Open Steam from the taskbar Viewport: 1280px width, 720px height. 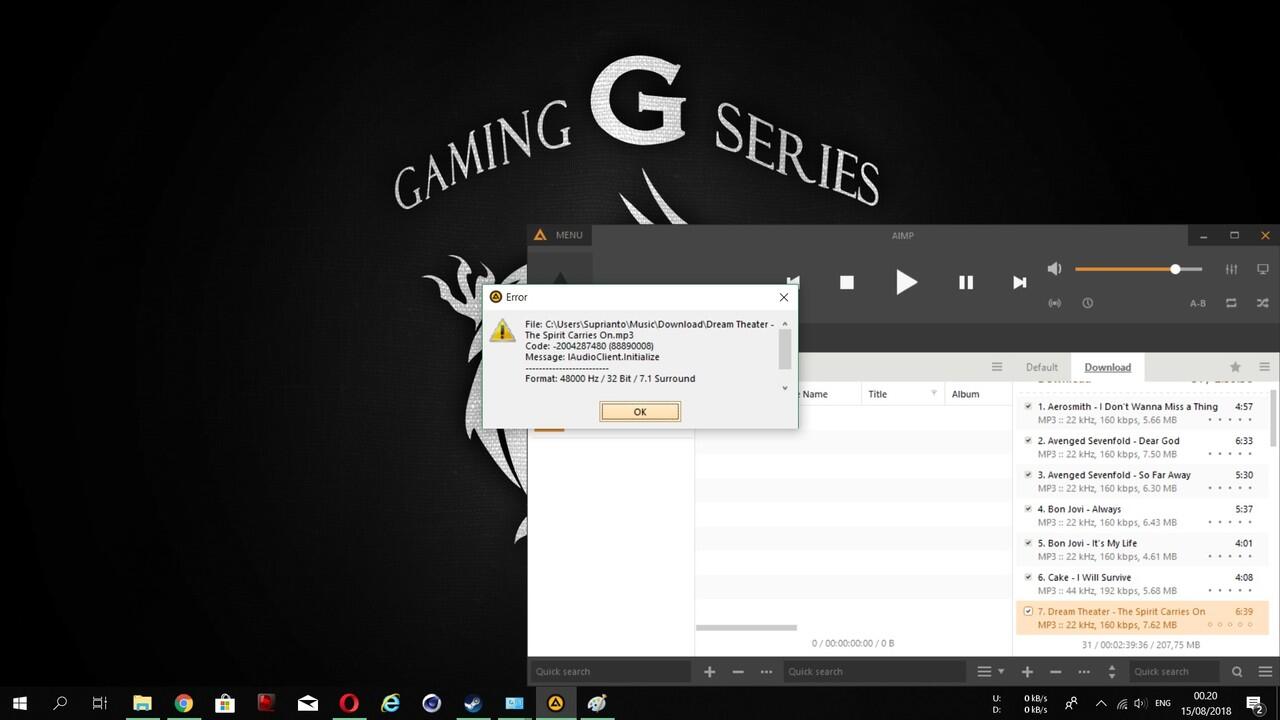(472, 703)
